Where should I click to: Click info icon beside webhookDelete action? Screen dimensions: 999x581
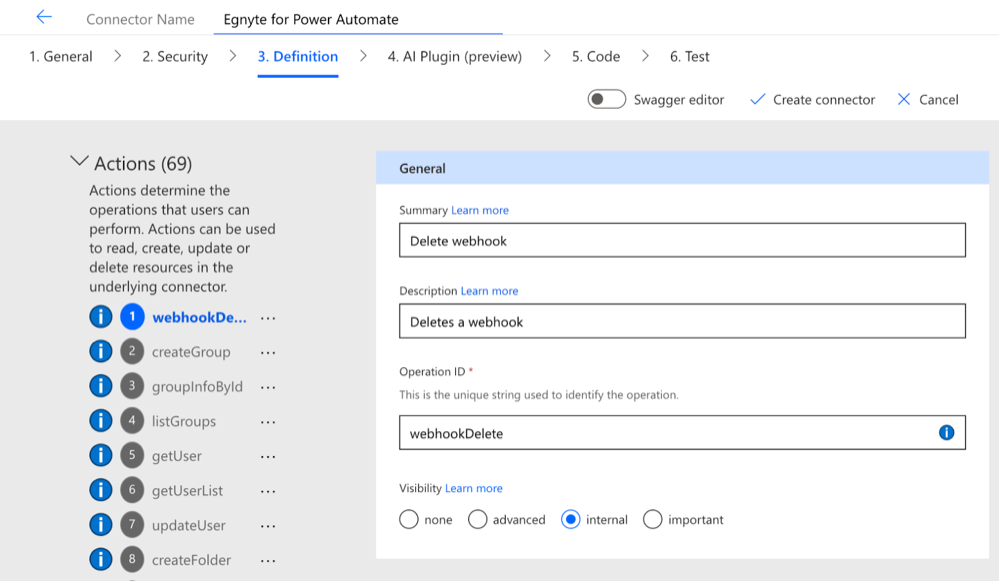(101, 317)
